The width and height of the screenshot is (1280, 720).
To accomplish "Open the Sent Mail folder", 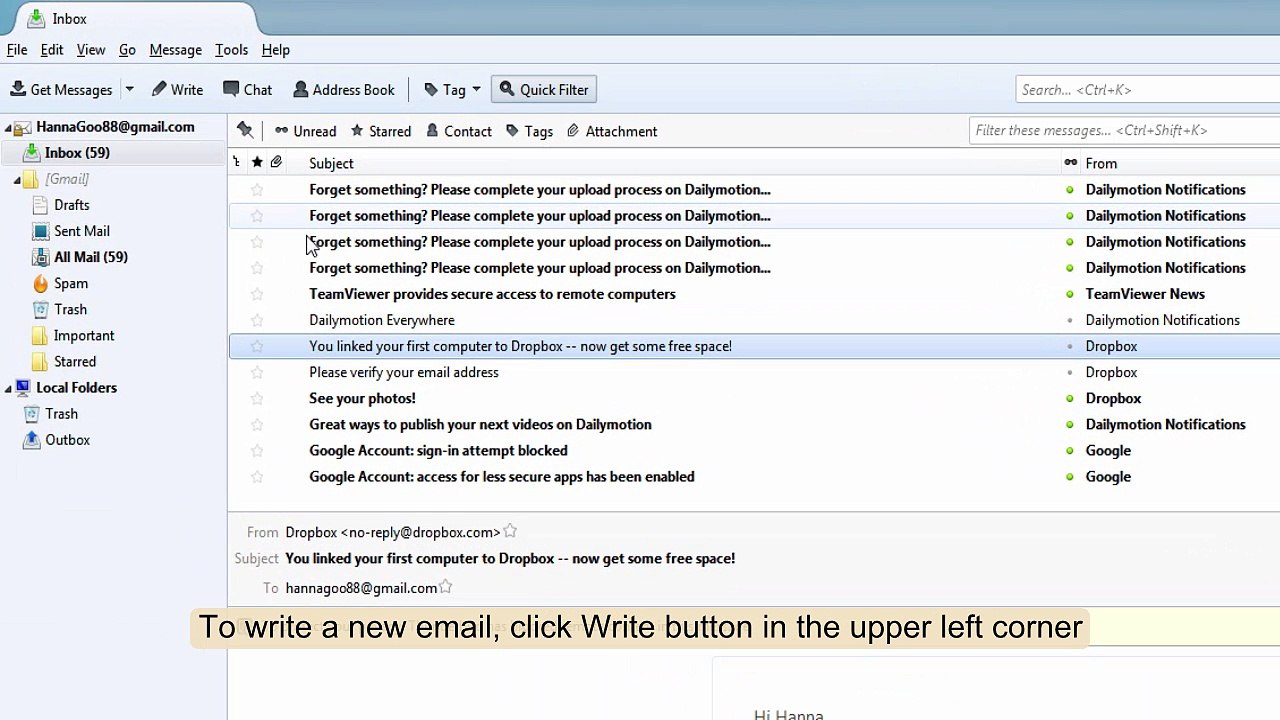I will tap(81, 231).
